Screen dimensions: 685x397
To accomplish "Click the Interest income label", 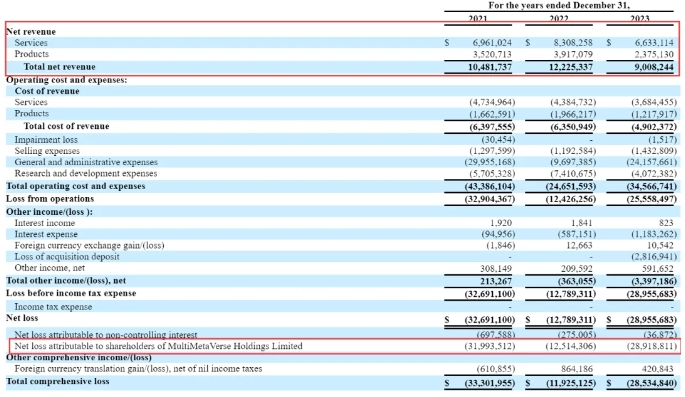I will (x=45, y=223).
